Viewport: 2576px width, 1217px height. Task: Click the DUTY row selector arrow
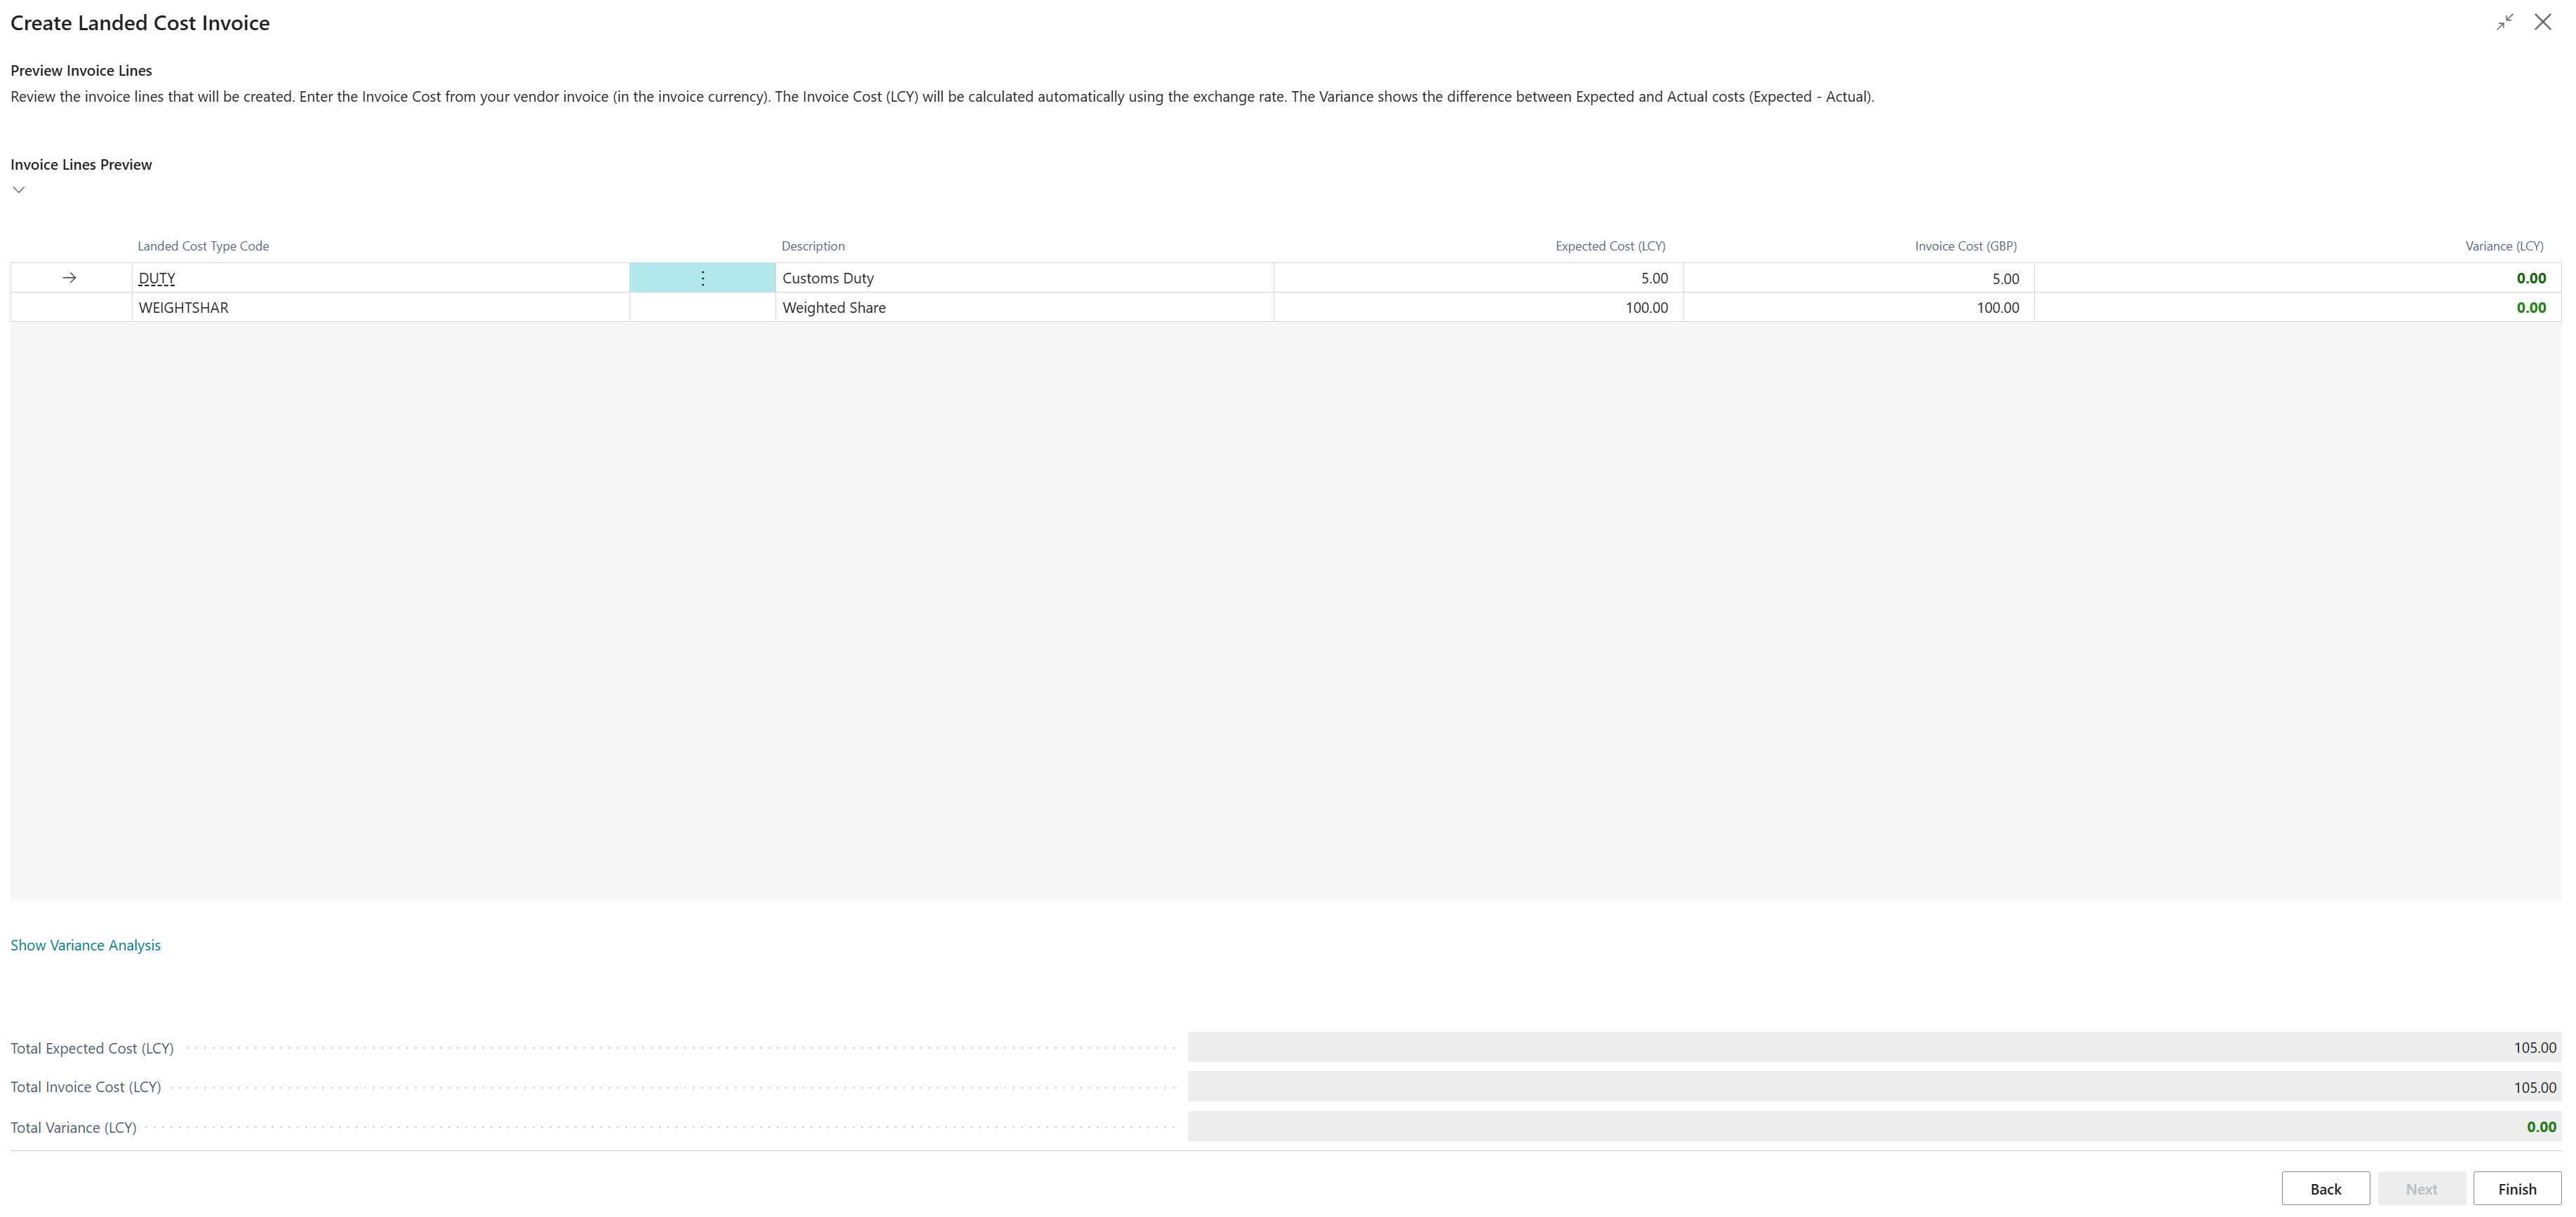(x=70, y=278)
